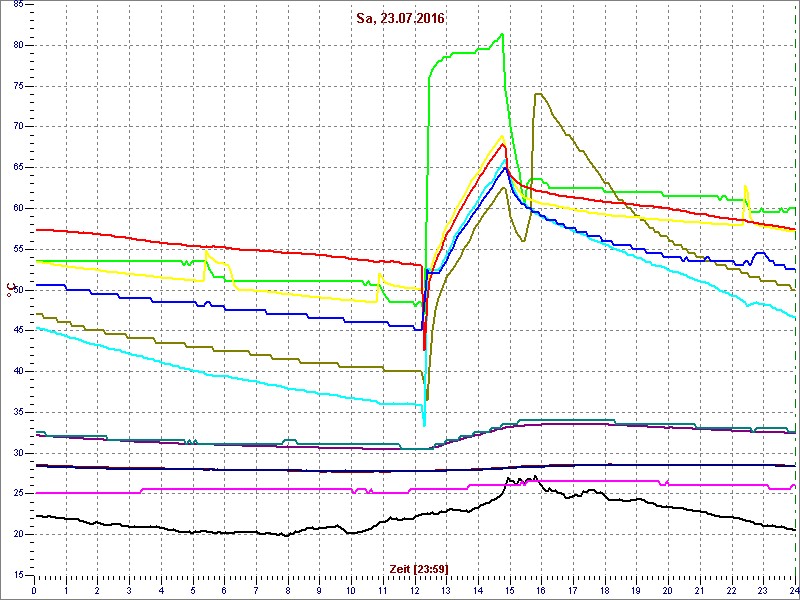
Task: Select hour 14 on the time axis
Action: pos(478,590)
